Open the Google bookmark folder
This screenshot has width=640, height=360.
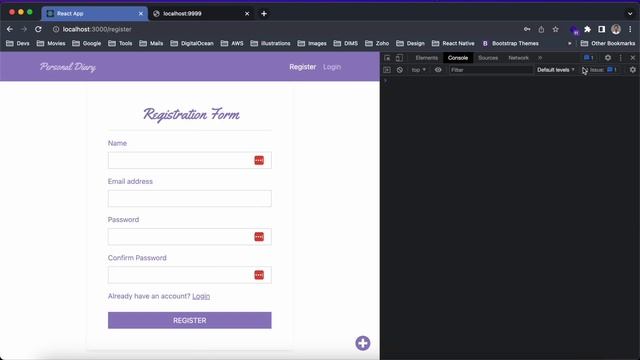point(87,43)
